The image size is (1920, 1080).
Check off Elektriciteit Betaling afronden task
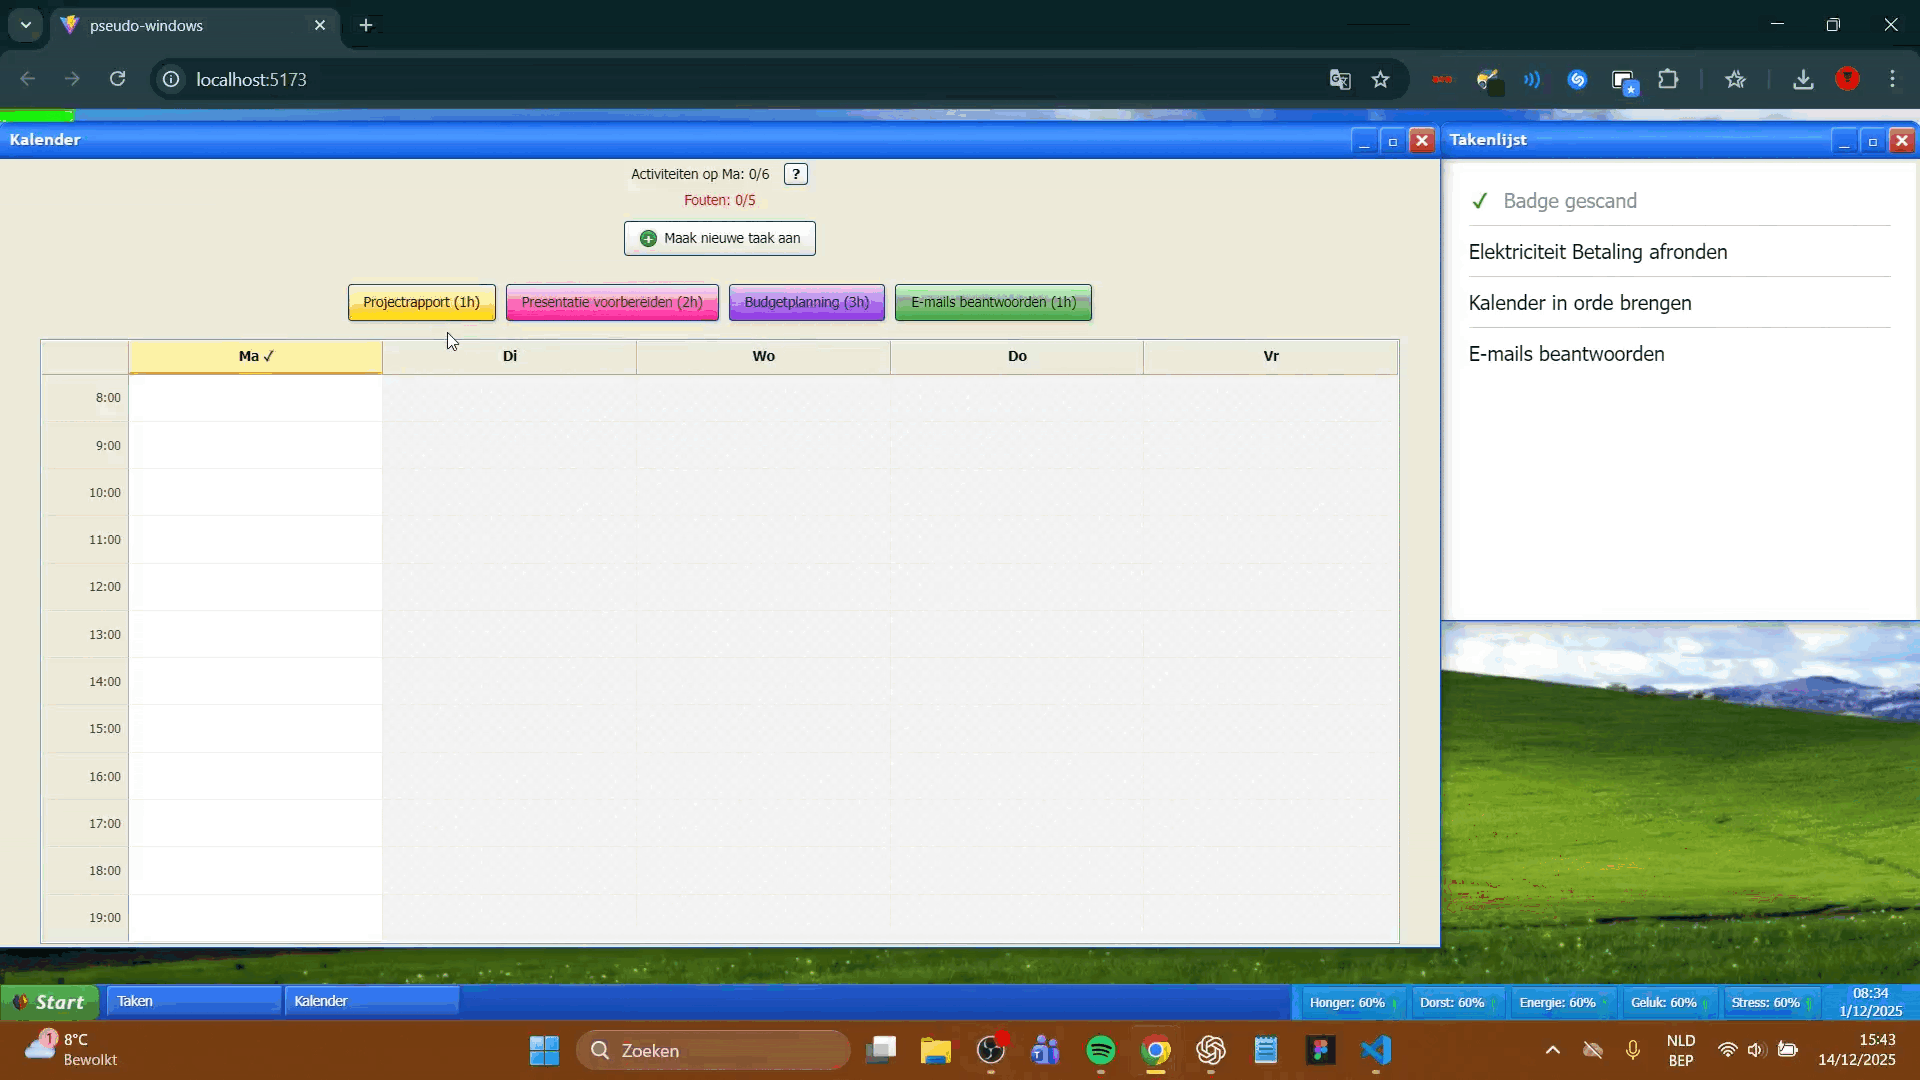(1597, 252)
